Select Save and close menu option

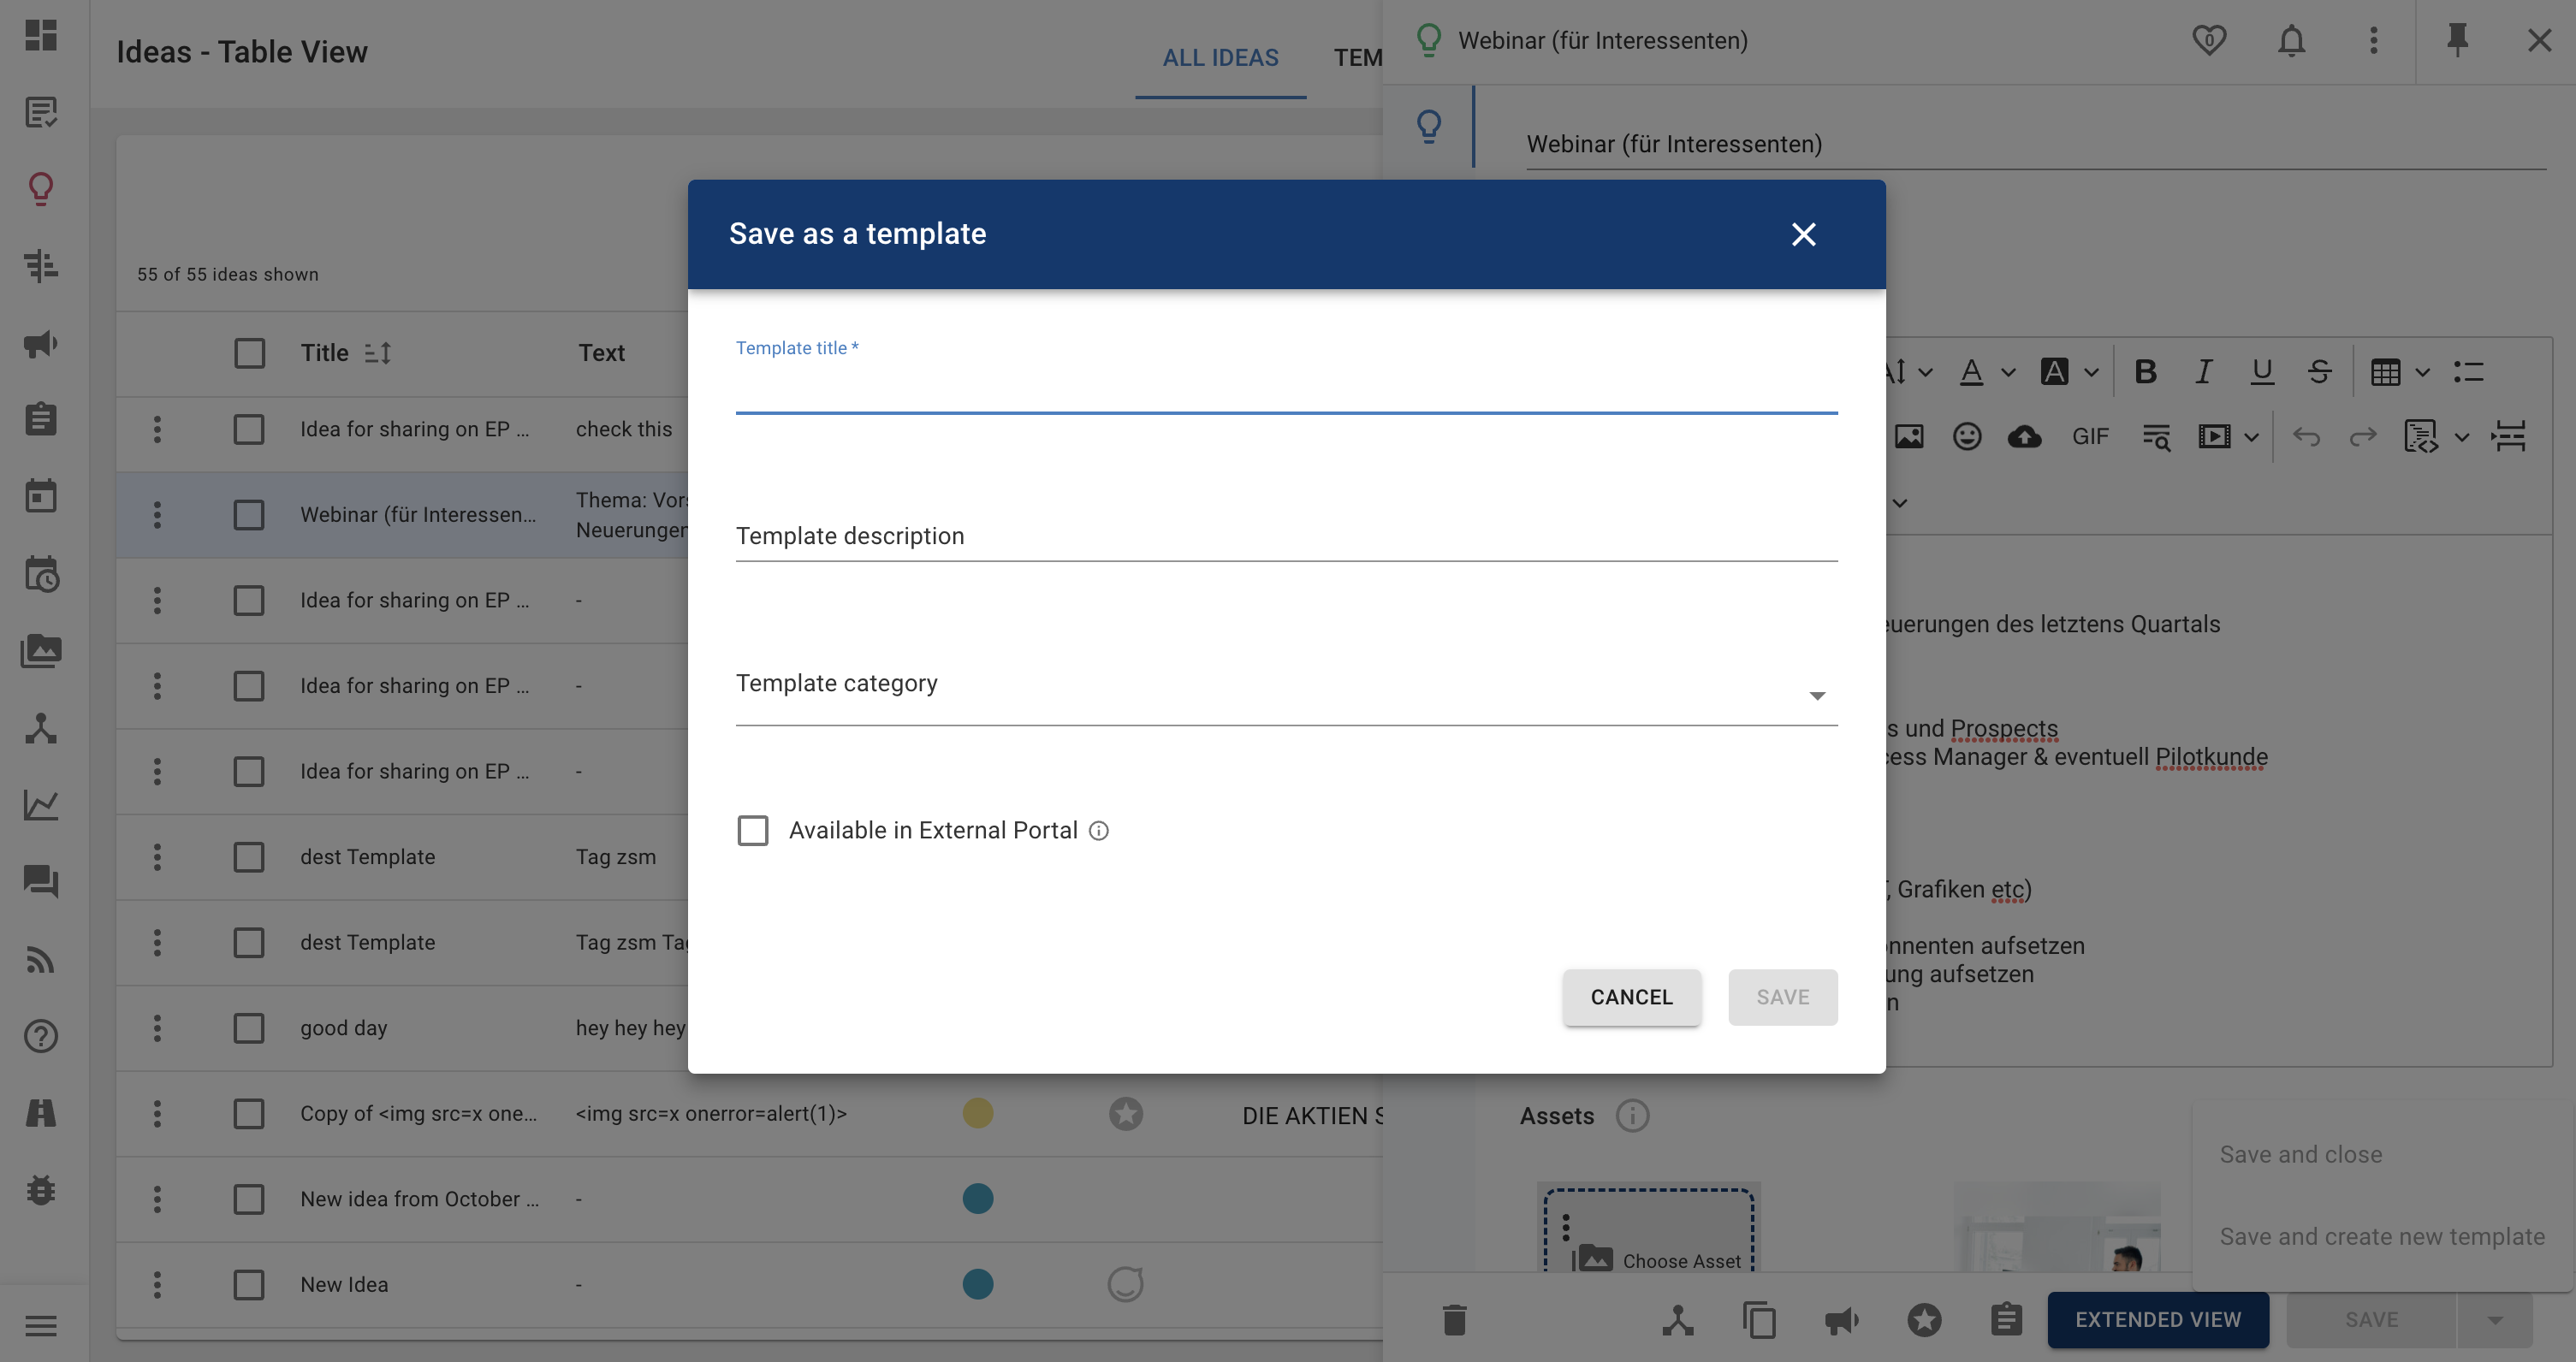click(x=2301, y=1154)
